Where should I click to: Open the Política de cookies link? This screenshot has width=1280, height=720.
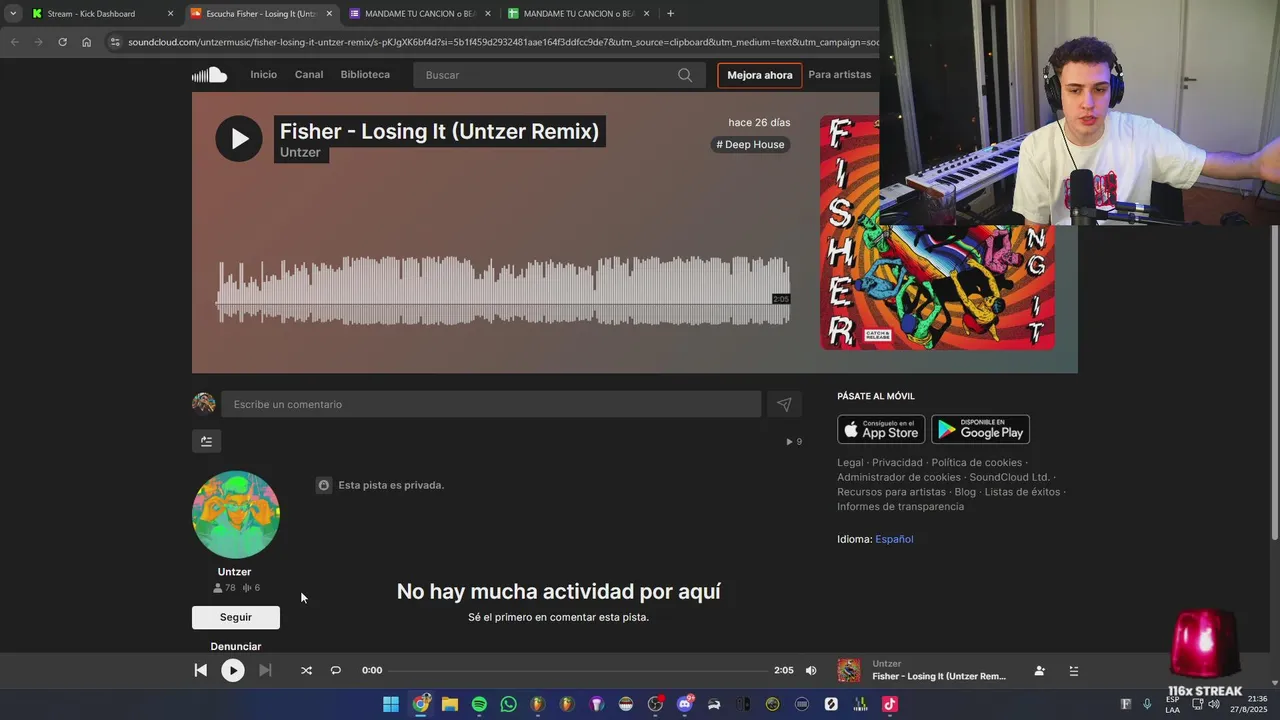(977, 463)
